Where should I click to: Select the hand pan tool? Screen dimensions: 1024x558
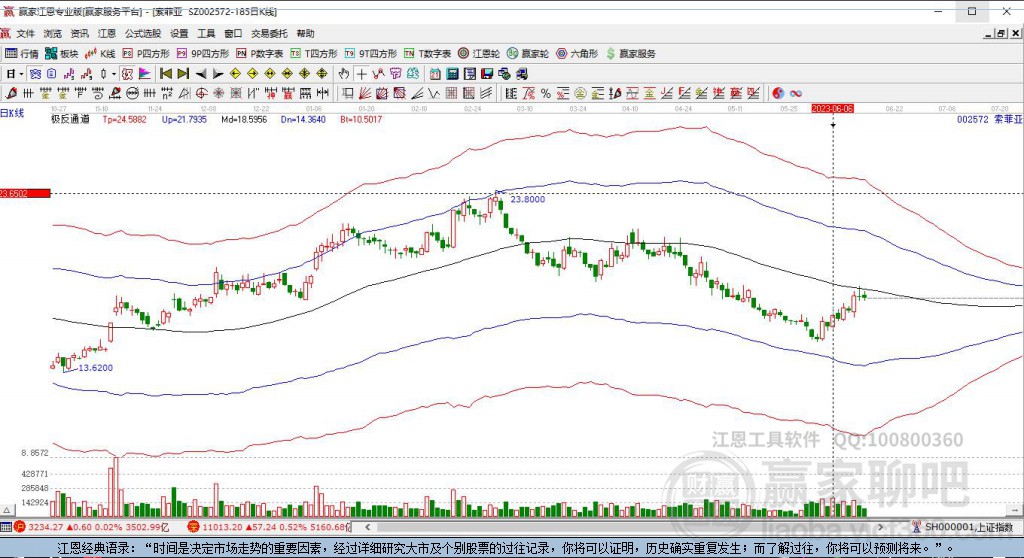coord(344,74)
